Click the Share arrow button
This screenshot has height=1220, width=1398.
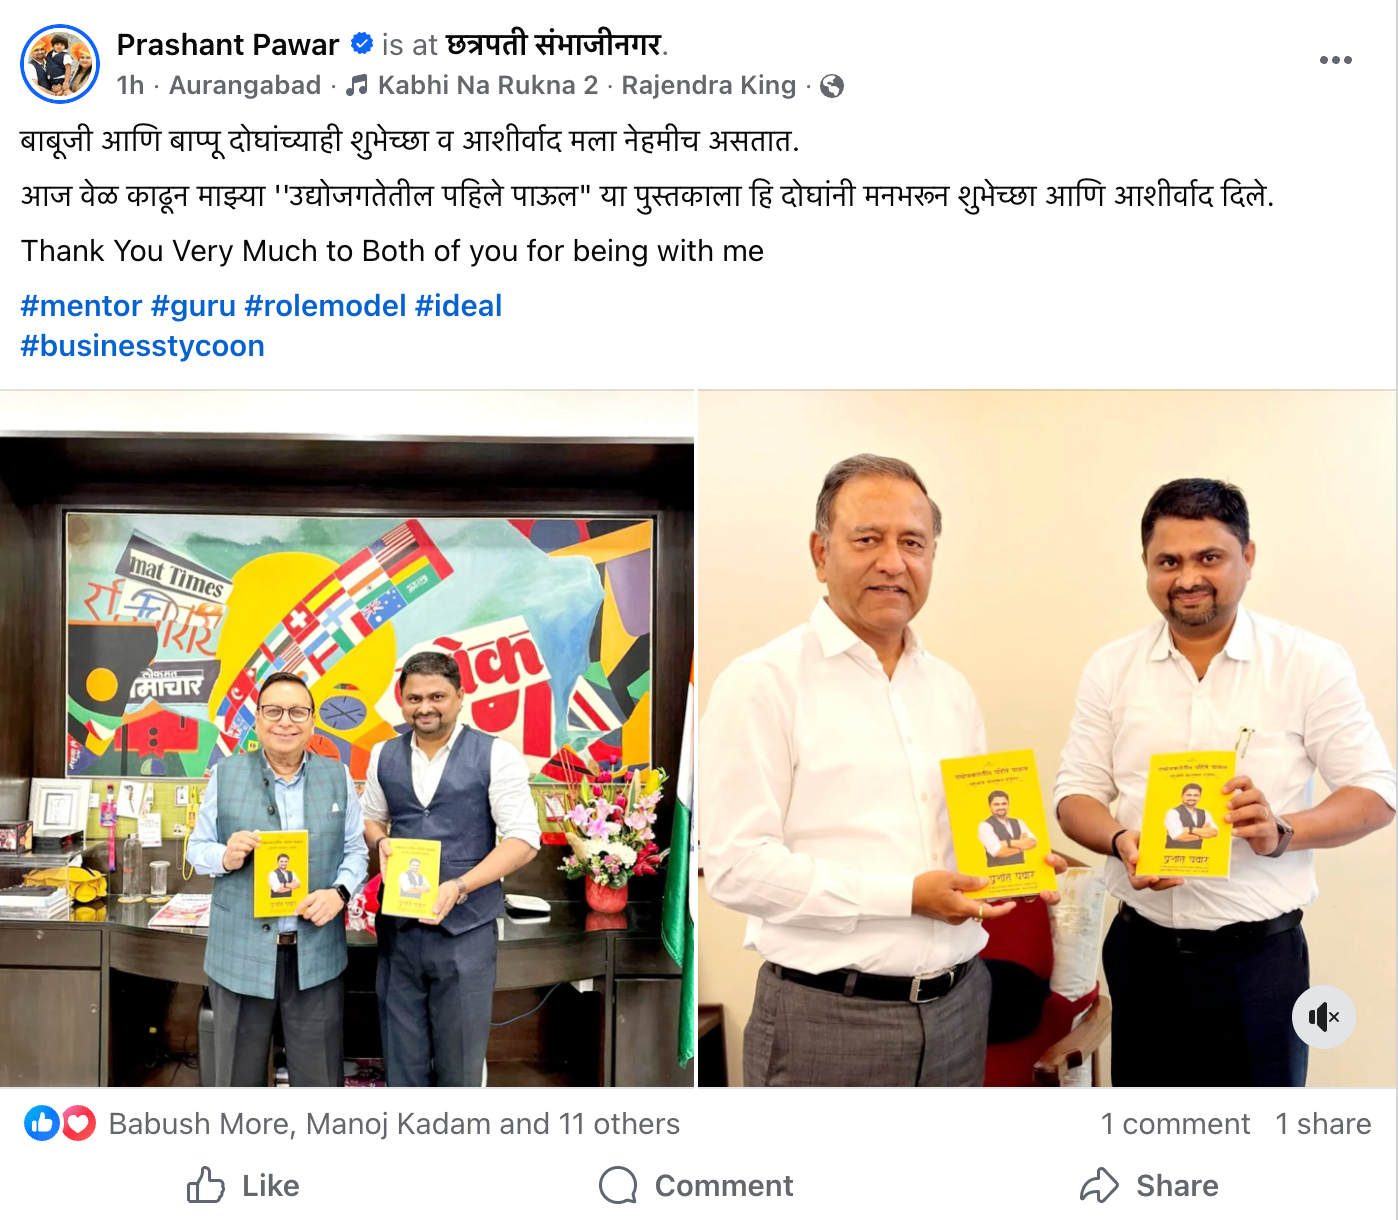pos(1149,1185)
